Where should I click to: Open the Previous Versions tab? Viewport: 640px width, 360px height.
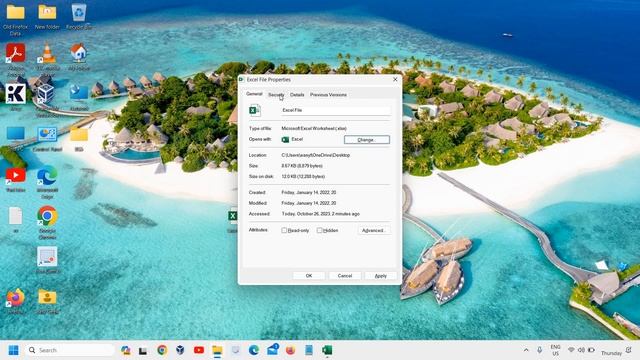328,95
